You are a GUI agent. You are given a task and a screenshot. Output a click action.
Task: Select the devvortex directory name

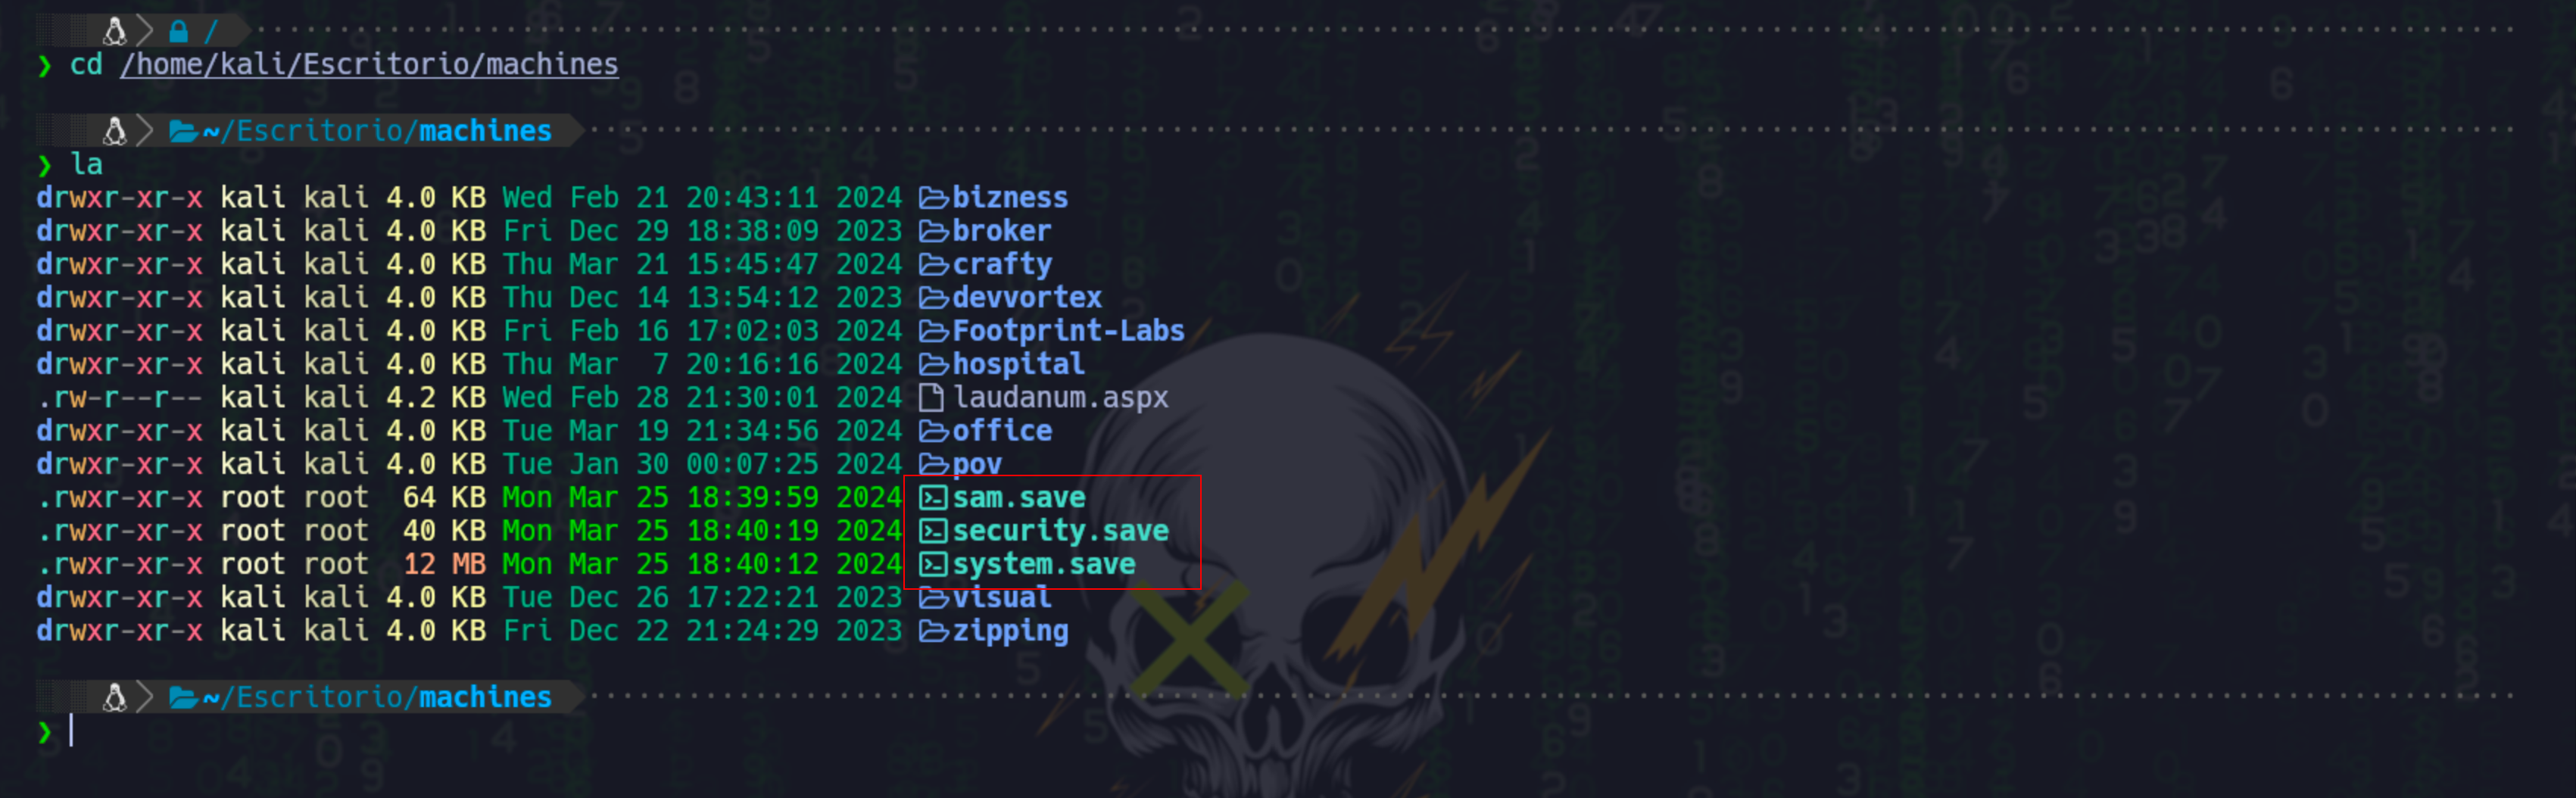1027,298
